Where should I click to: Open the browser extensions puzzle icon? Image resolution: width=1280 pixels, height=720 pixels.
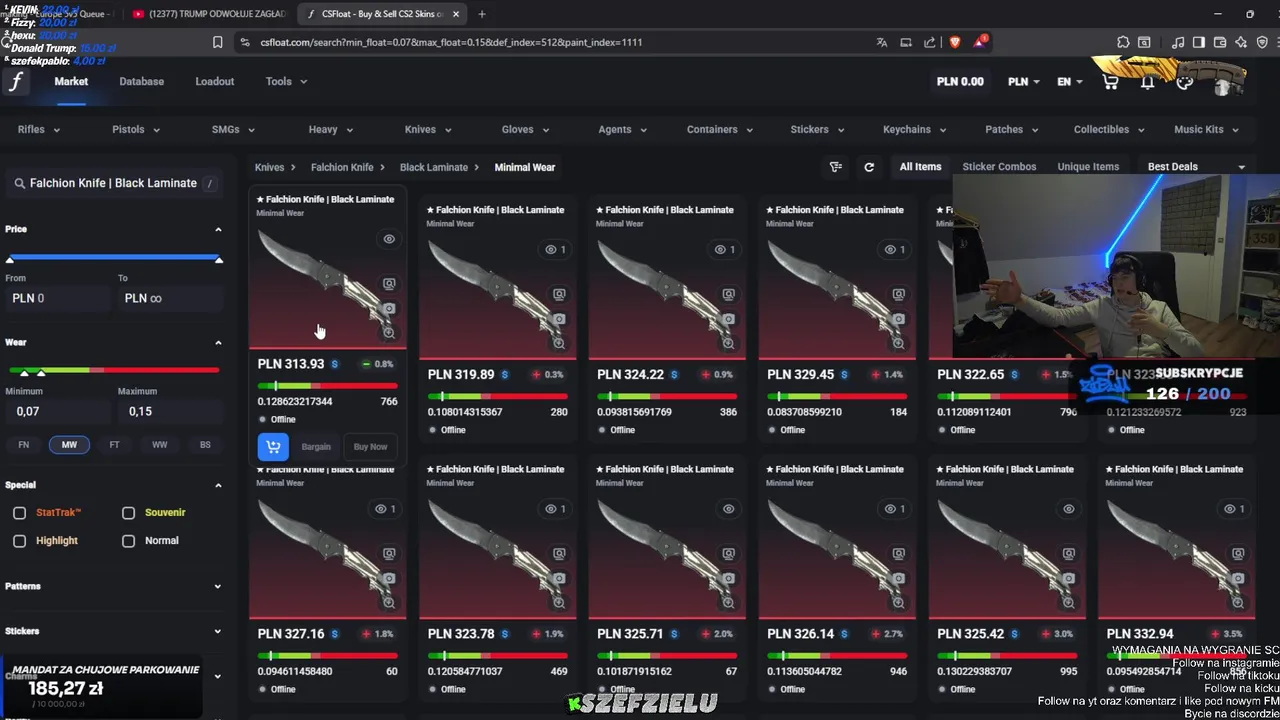point(1123,42)
